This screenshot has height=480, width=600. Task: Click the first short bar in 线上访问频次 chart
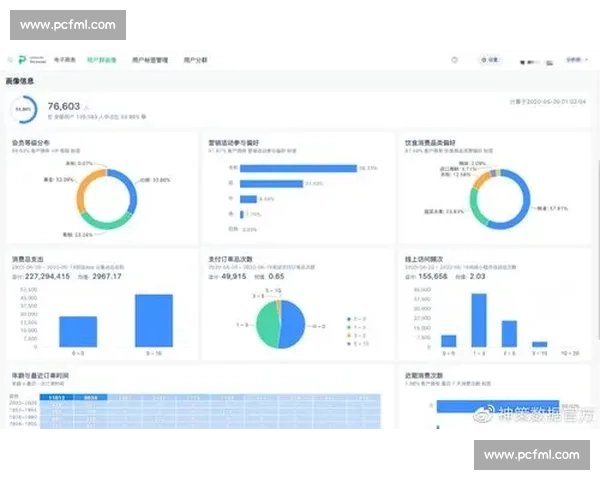[449, 341]
